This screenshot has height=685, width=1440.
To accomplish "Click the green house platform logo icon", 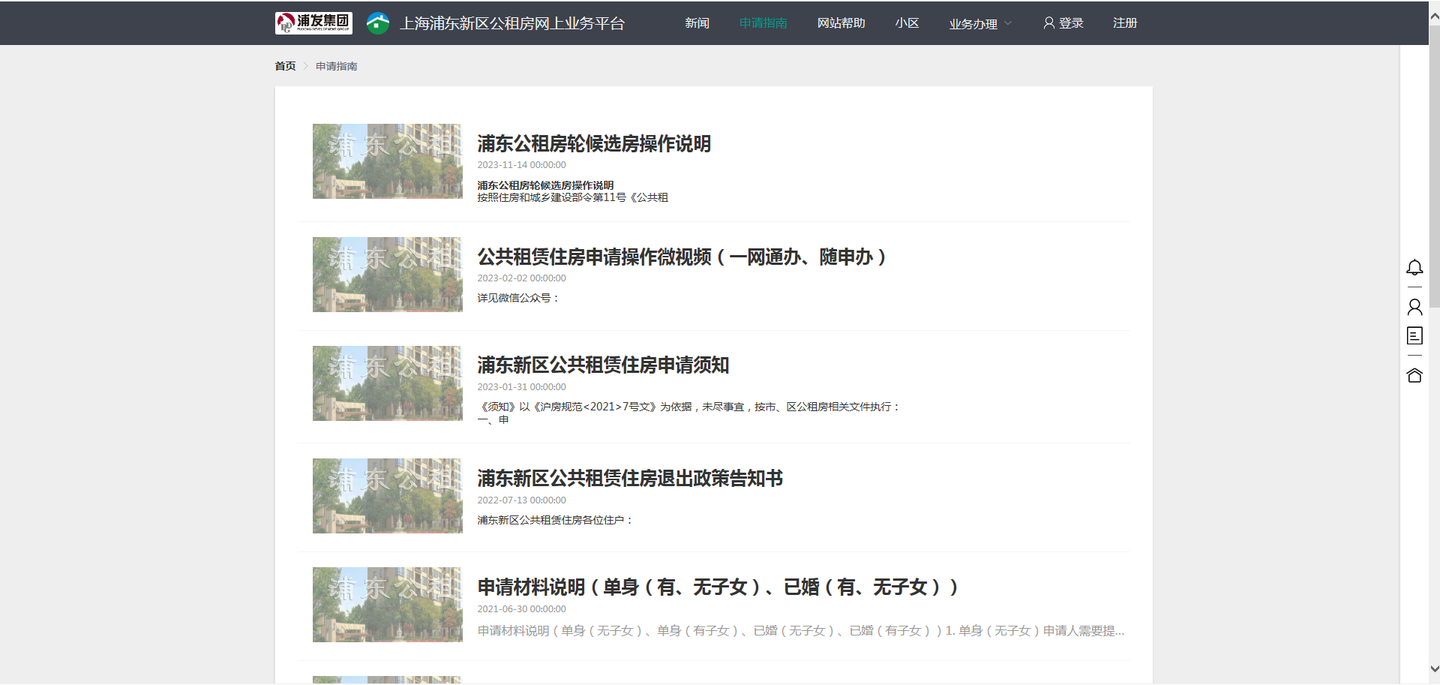I will 378,23.
